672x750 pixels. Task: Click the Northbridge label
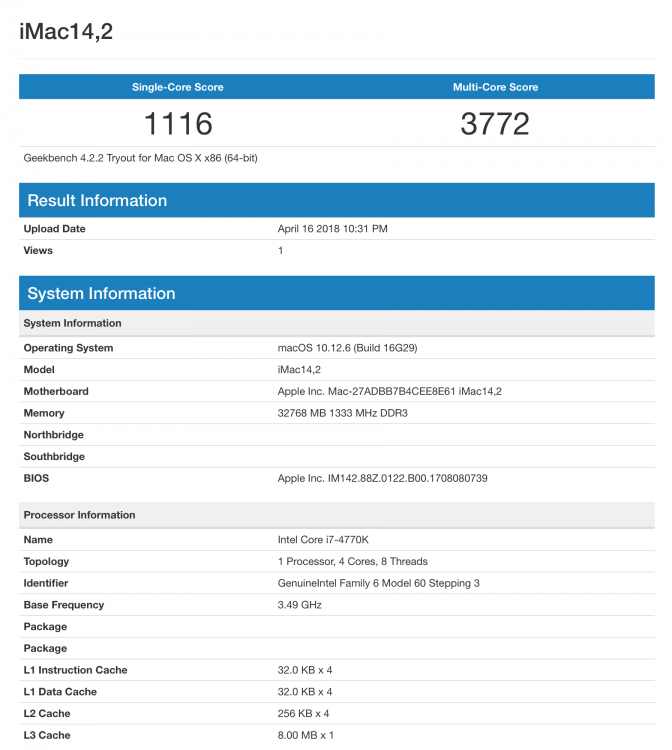tap(54, 435)
